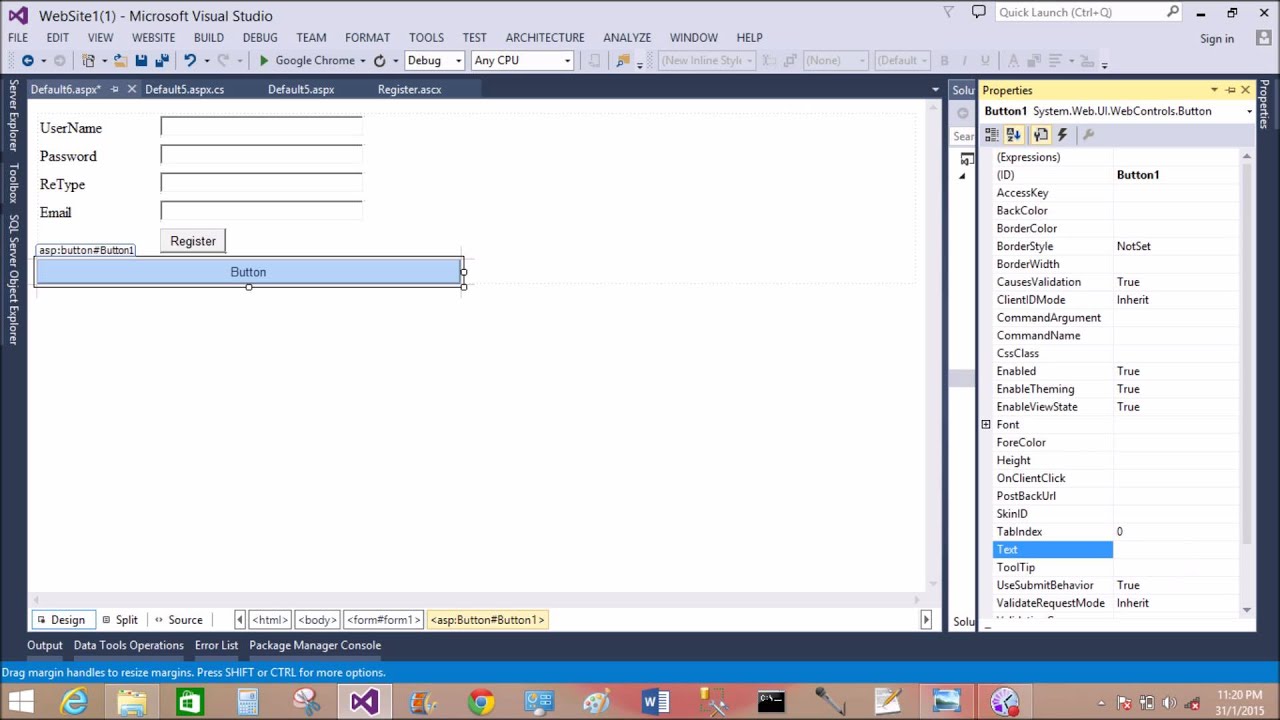Click the Save floppy disk icon
Screen dimensions: 1280x720
click(x=141, y=61)
